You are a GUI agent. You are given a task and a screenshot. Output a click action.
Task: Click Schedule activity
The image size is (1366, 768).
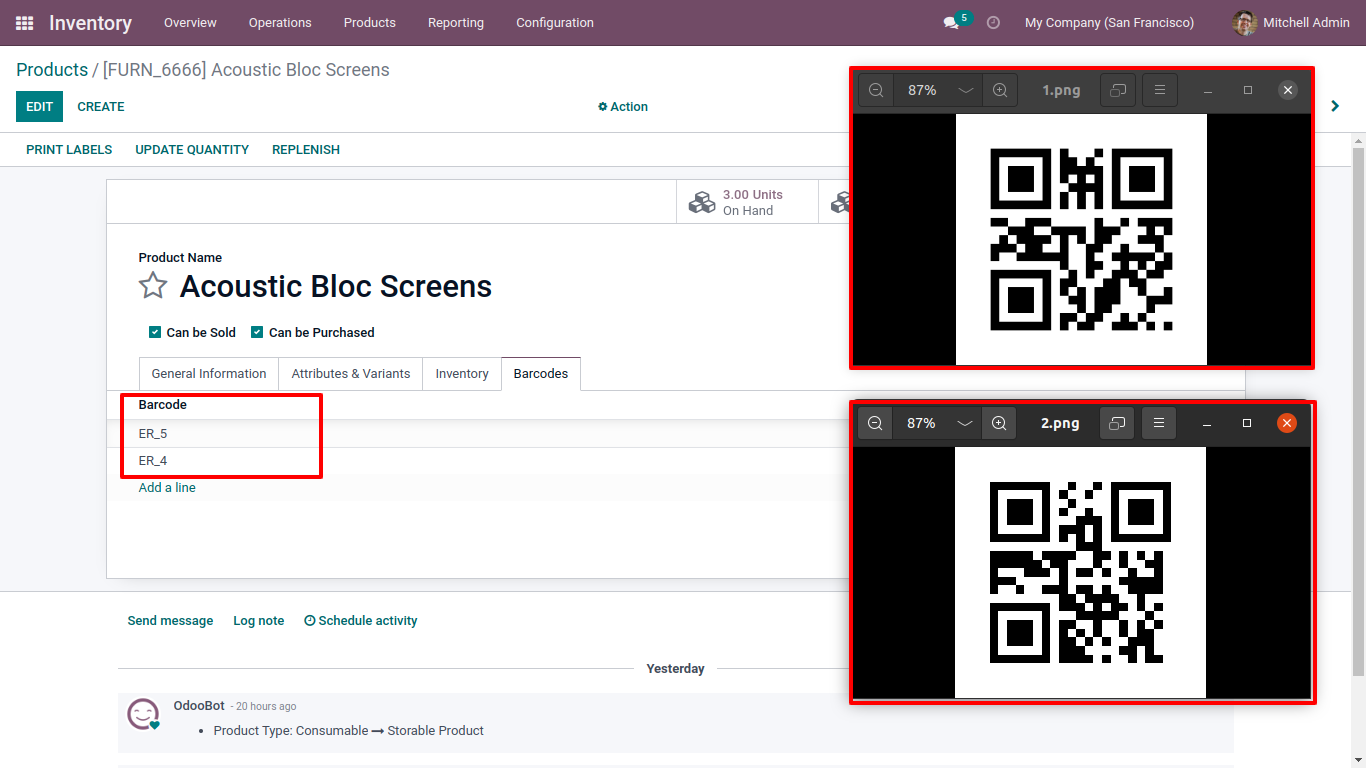[x=360, y=621]
